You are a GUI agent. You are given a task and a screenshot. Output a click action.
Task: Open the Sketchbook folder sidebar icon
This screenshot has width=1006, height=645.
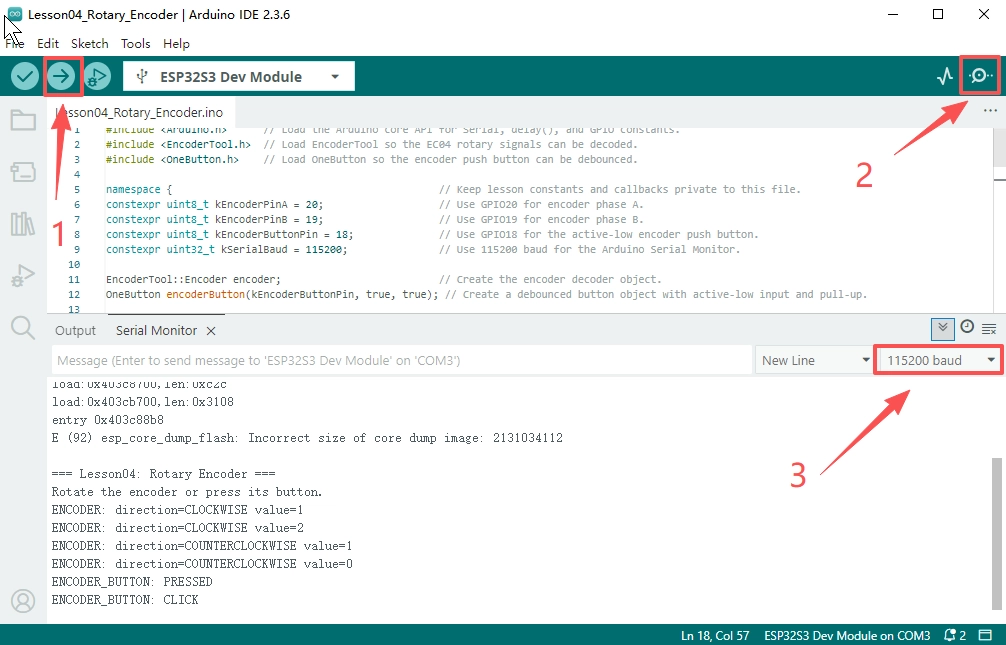[23, 120]
